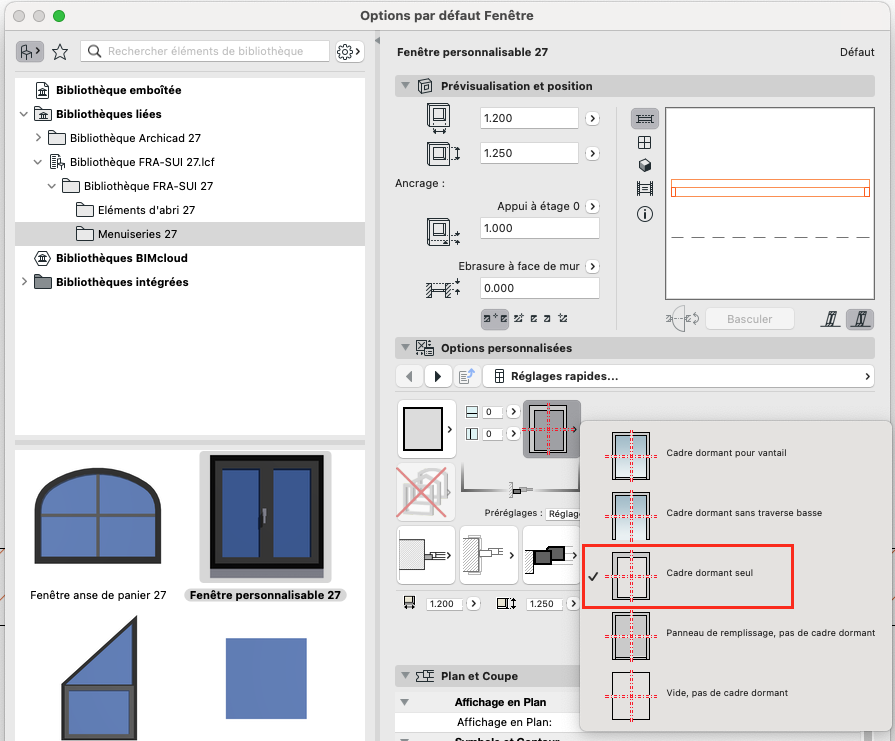The image size is (895, 741).
Task: Select the Eléments d'abri 27 folder
Action: (146, 210)
